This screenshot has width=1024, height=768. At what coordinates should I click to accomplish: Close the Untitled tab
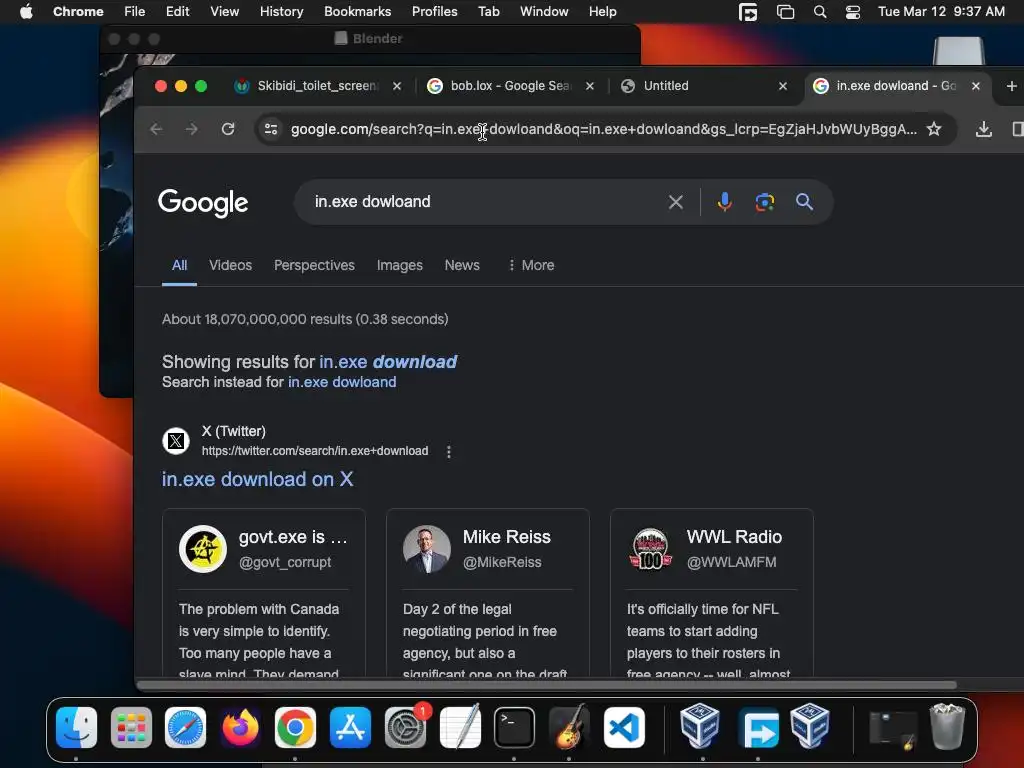pyautogui.click(x=783, y=86)
